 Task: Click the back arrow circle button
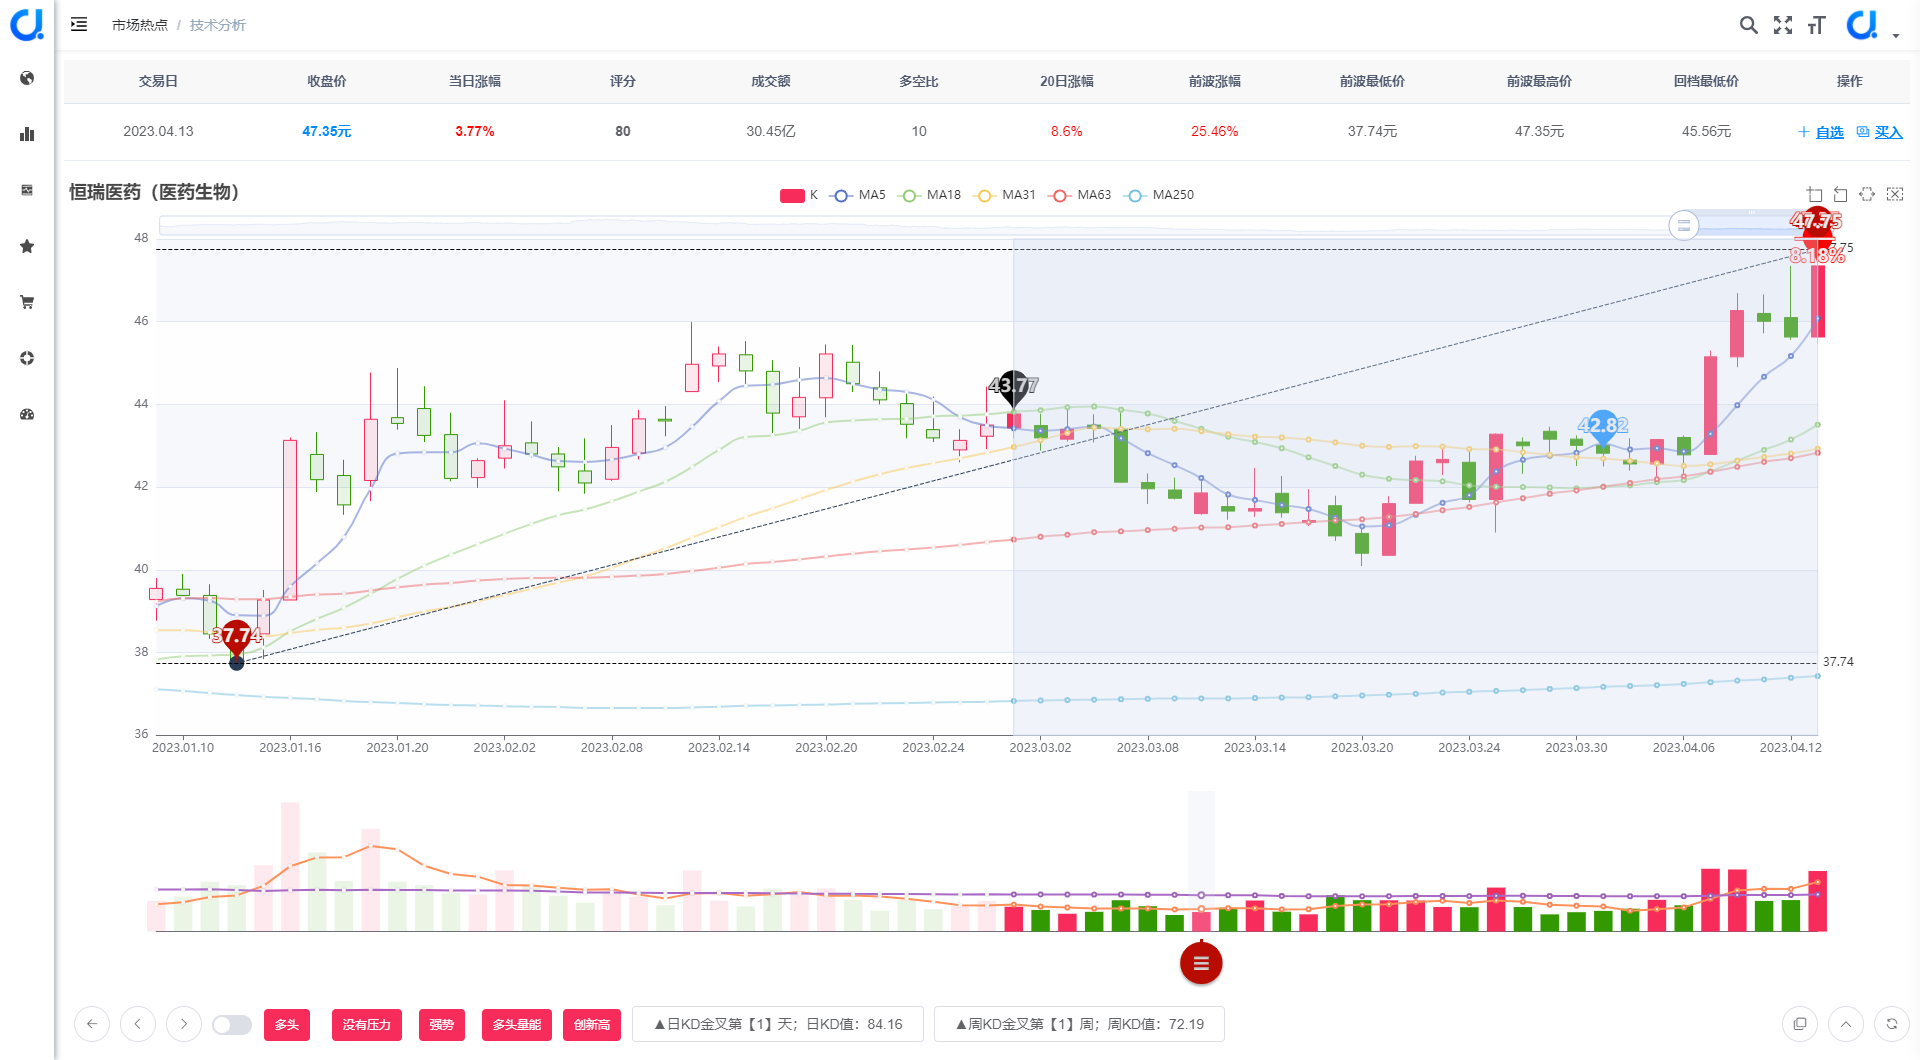92,1024
